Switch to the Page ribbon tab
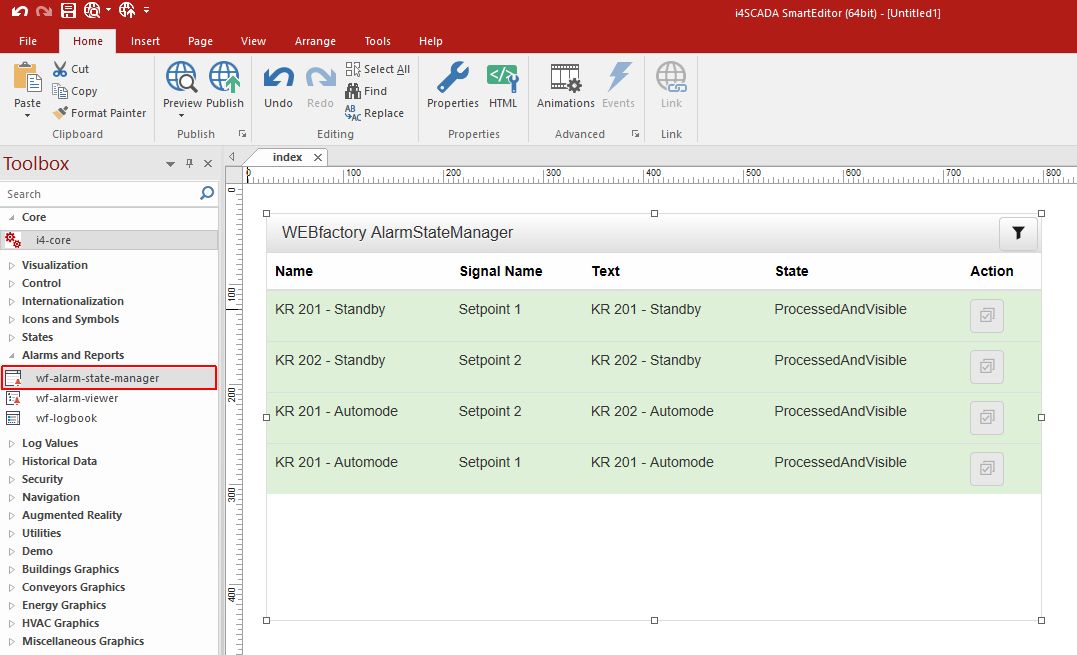The height and width of the screenshot is (655, 1077). [201, 41]
